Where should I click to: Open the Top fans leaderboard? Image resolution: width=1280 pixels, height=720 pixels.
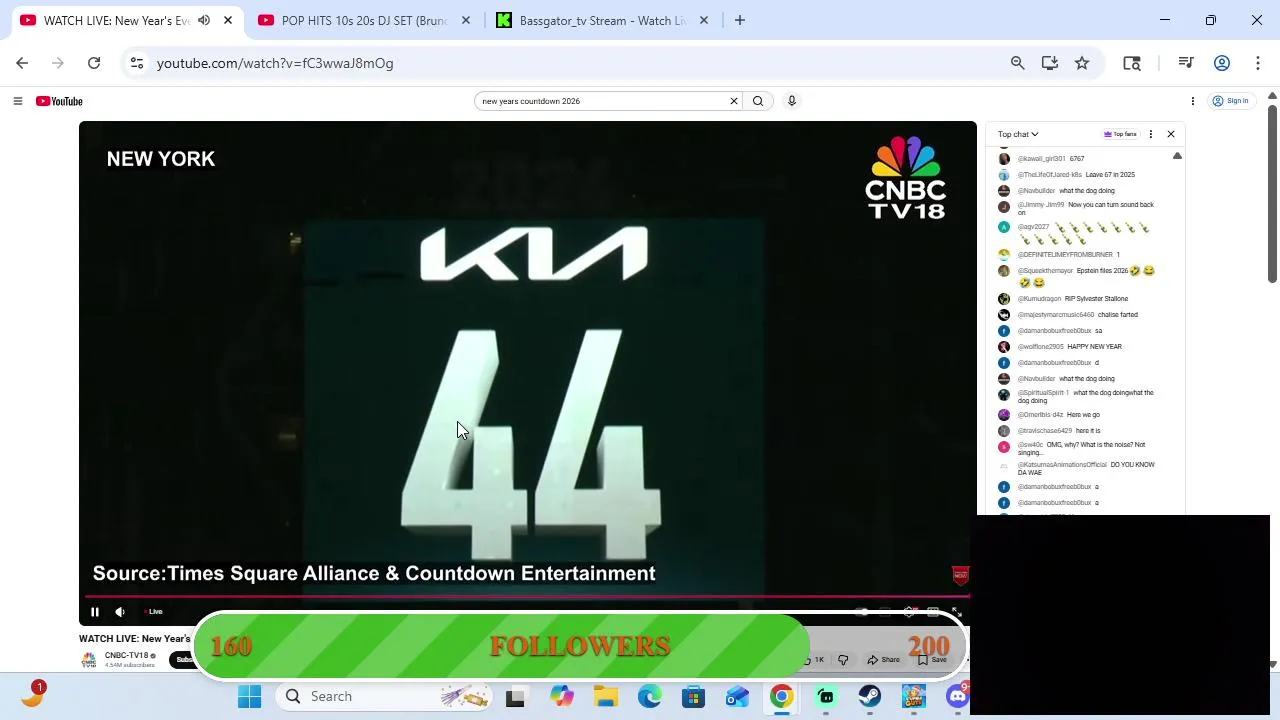tap(1120, 134)
